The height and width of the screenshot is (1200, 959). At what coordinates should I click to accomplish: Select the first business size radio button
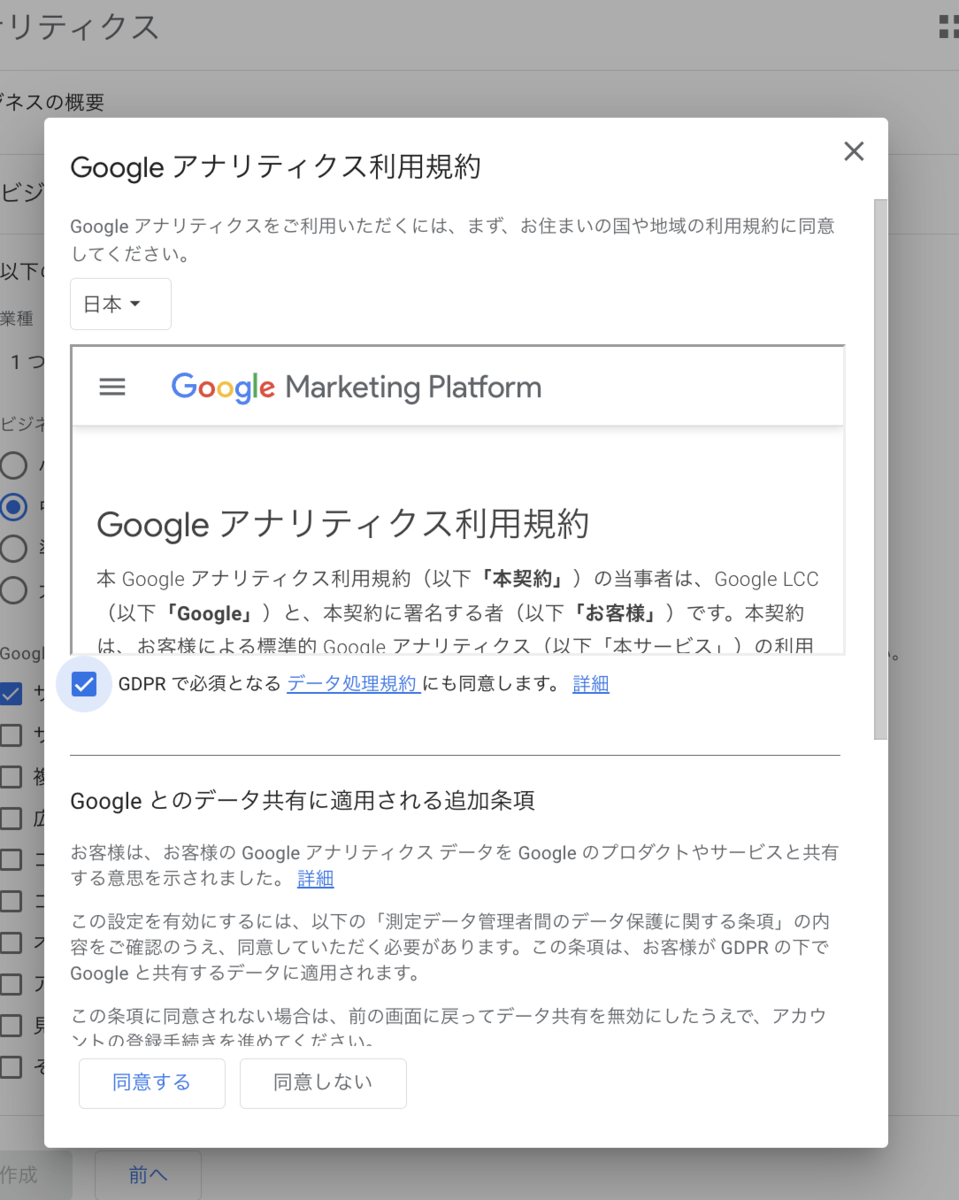[x=13, y=465]
